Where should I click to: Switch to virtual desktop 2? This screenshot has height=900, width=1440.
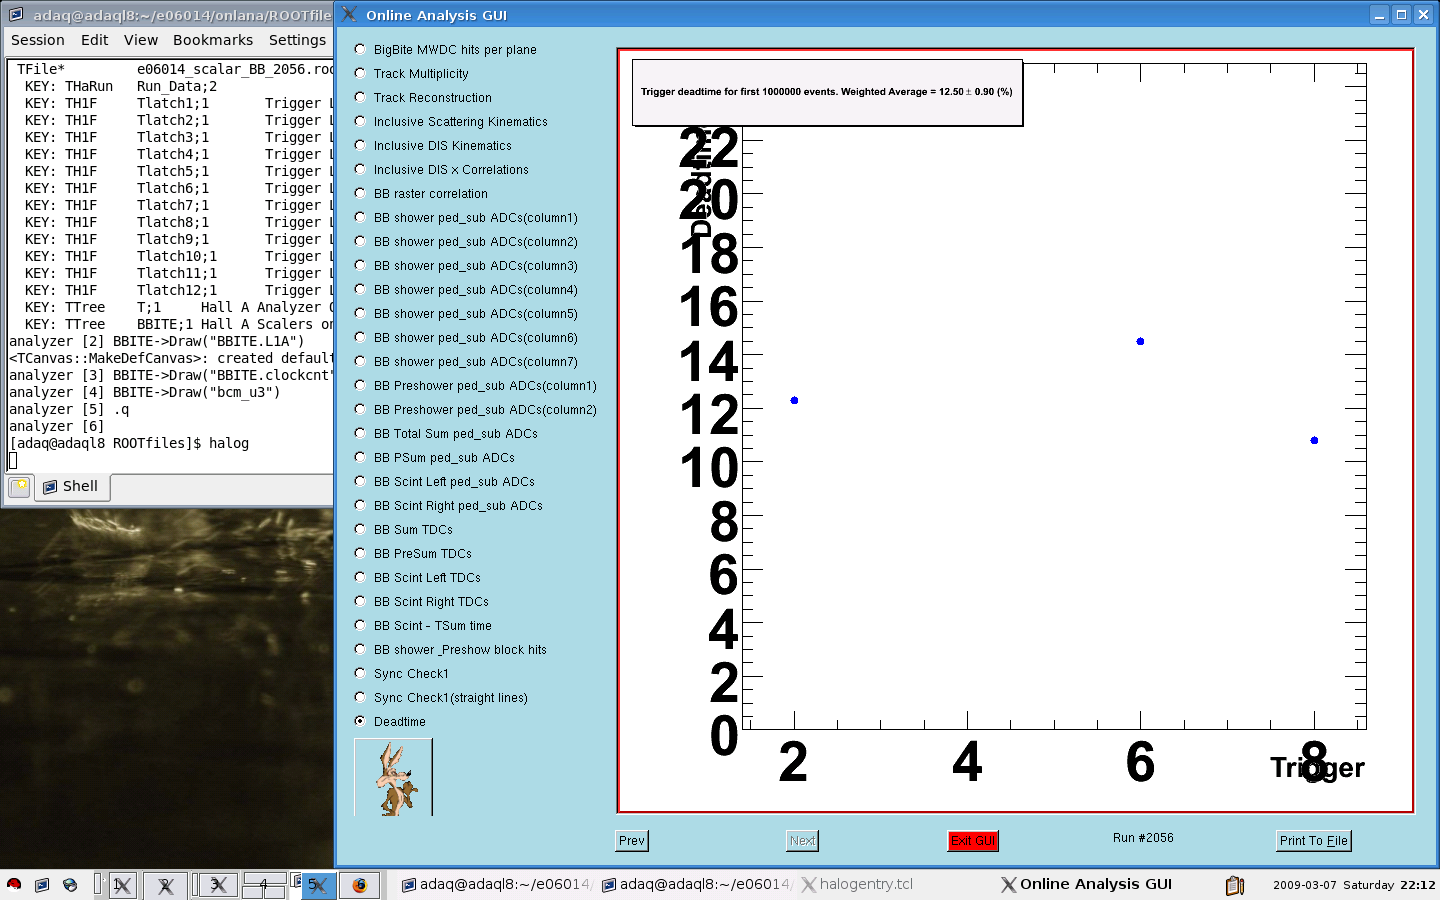[x=165, y=885]
